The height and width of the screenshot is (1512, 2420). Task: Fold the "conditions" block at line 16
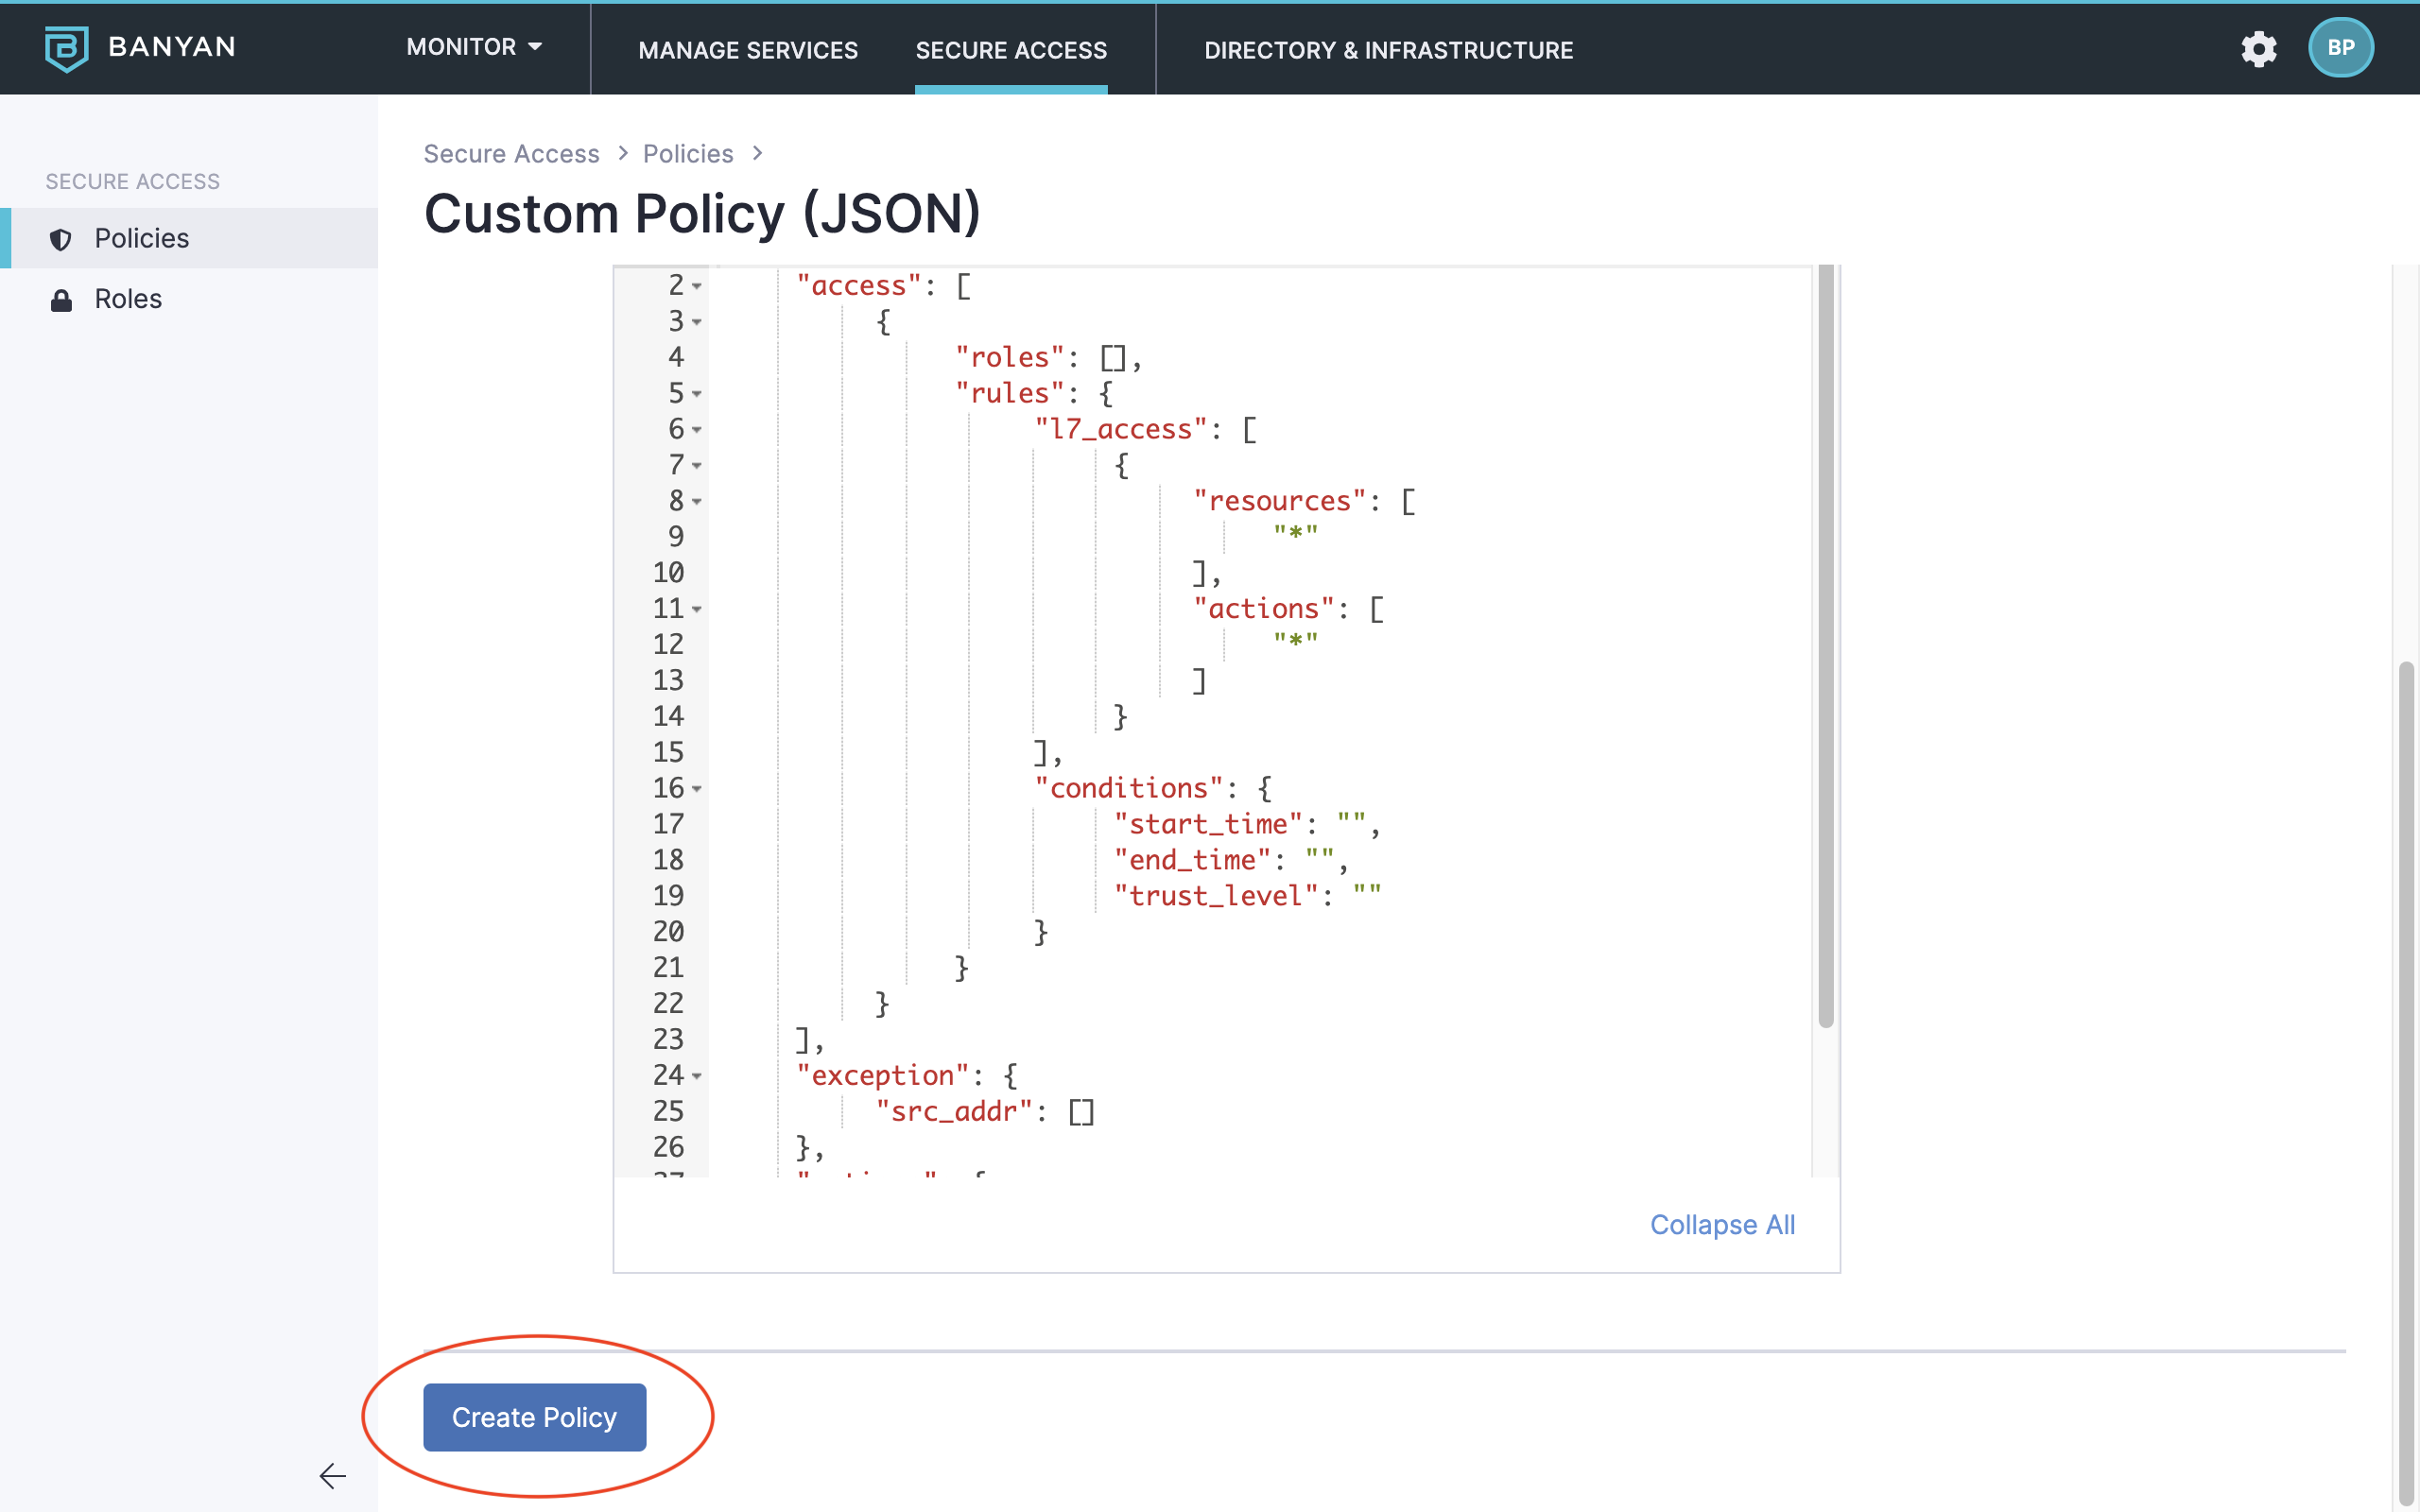(x=697, y=790)
